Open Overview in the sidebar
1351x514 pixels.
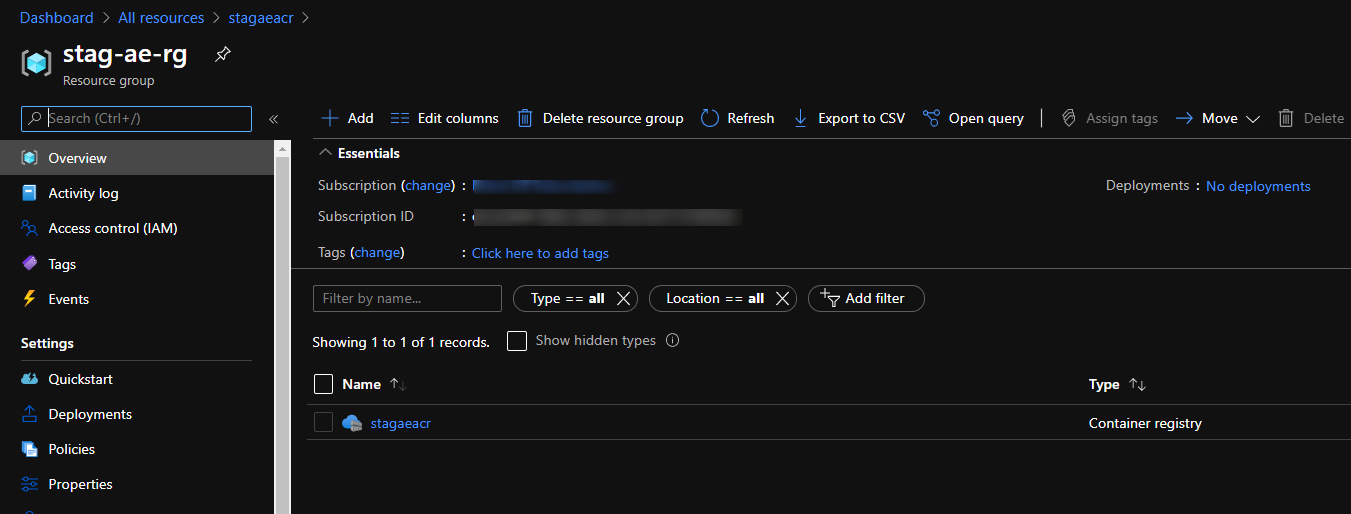pos(137,158)
